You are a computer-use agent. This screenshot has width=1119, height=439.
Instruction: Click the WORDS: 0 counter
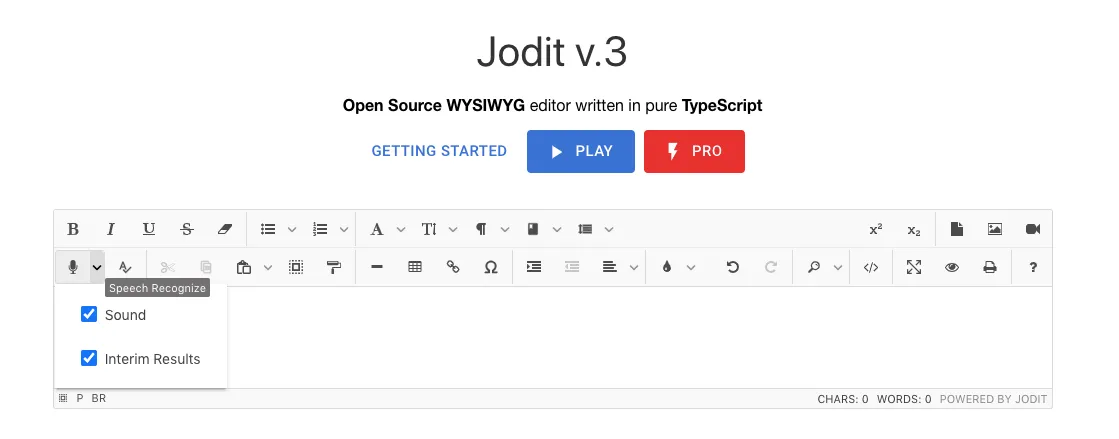coord(903,399)
